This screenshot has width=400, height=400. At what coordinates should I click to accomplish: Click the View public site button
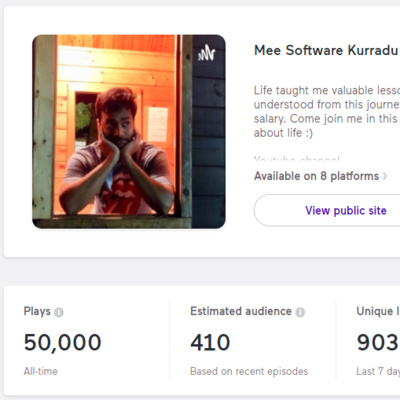(x=327, y=210)
